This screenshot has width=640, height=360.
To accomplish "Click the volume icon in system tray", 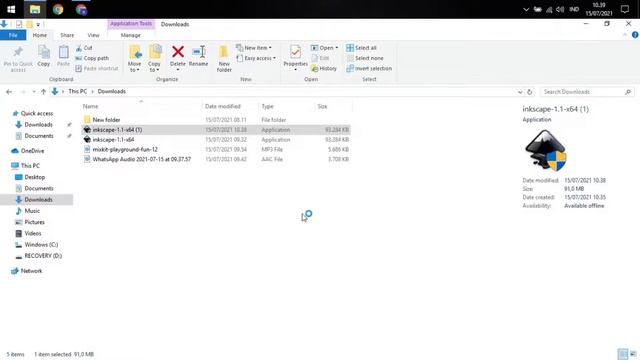I will coord(560,9).
